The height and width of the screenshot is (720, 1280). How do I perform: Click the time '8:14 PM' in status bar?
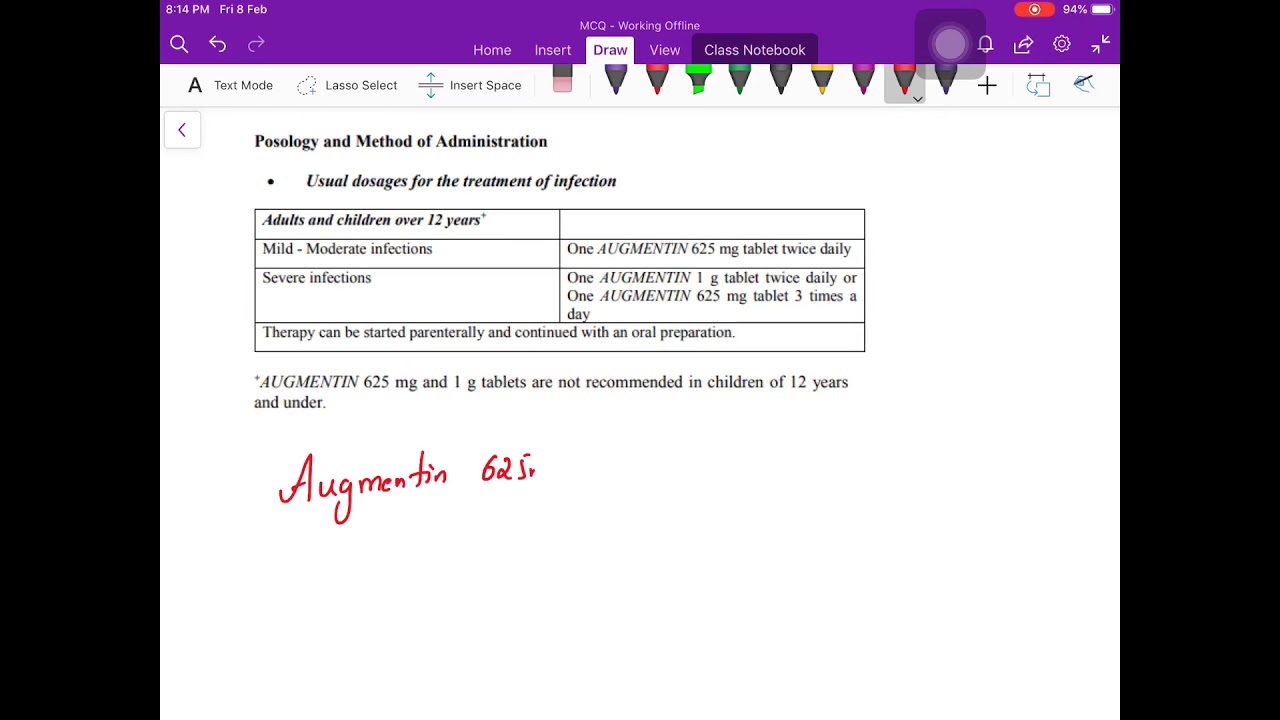tap(188, 9)
